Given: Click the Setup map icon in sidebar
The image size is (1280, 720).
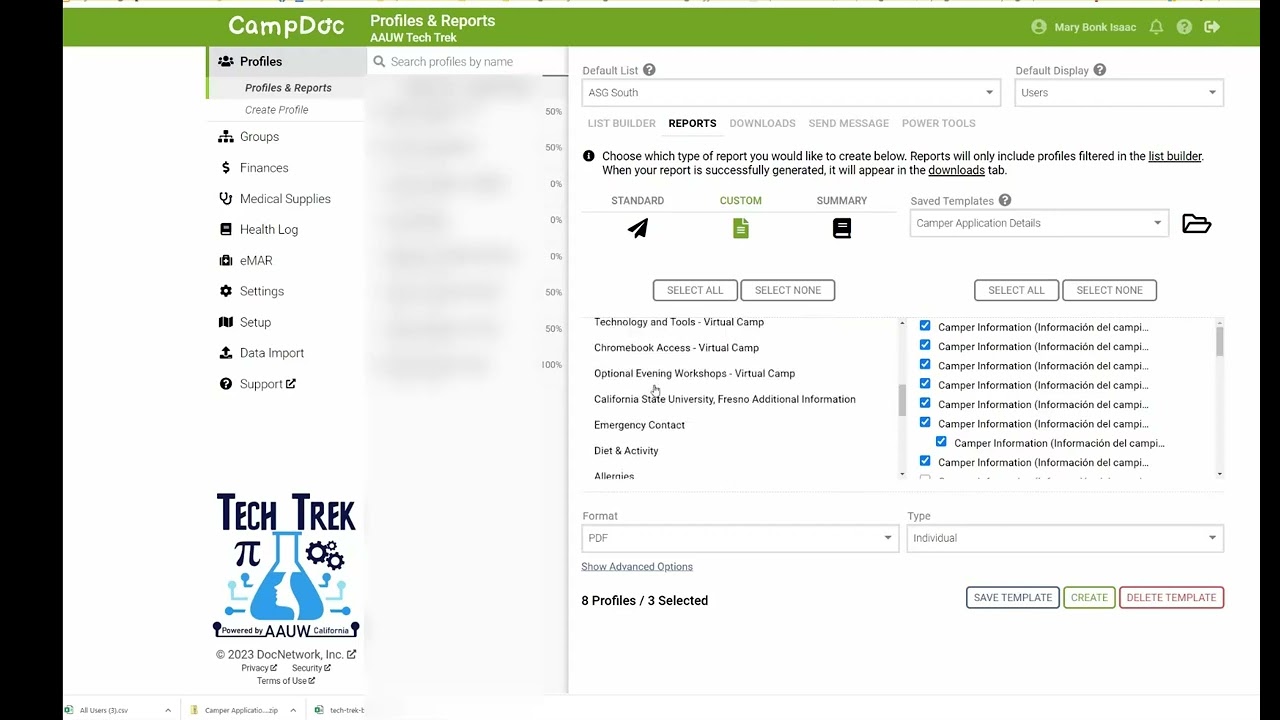Looking at the screenshot, I should [x=226, y=322].
